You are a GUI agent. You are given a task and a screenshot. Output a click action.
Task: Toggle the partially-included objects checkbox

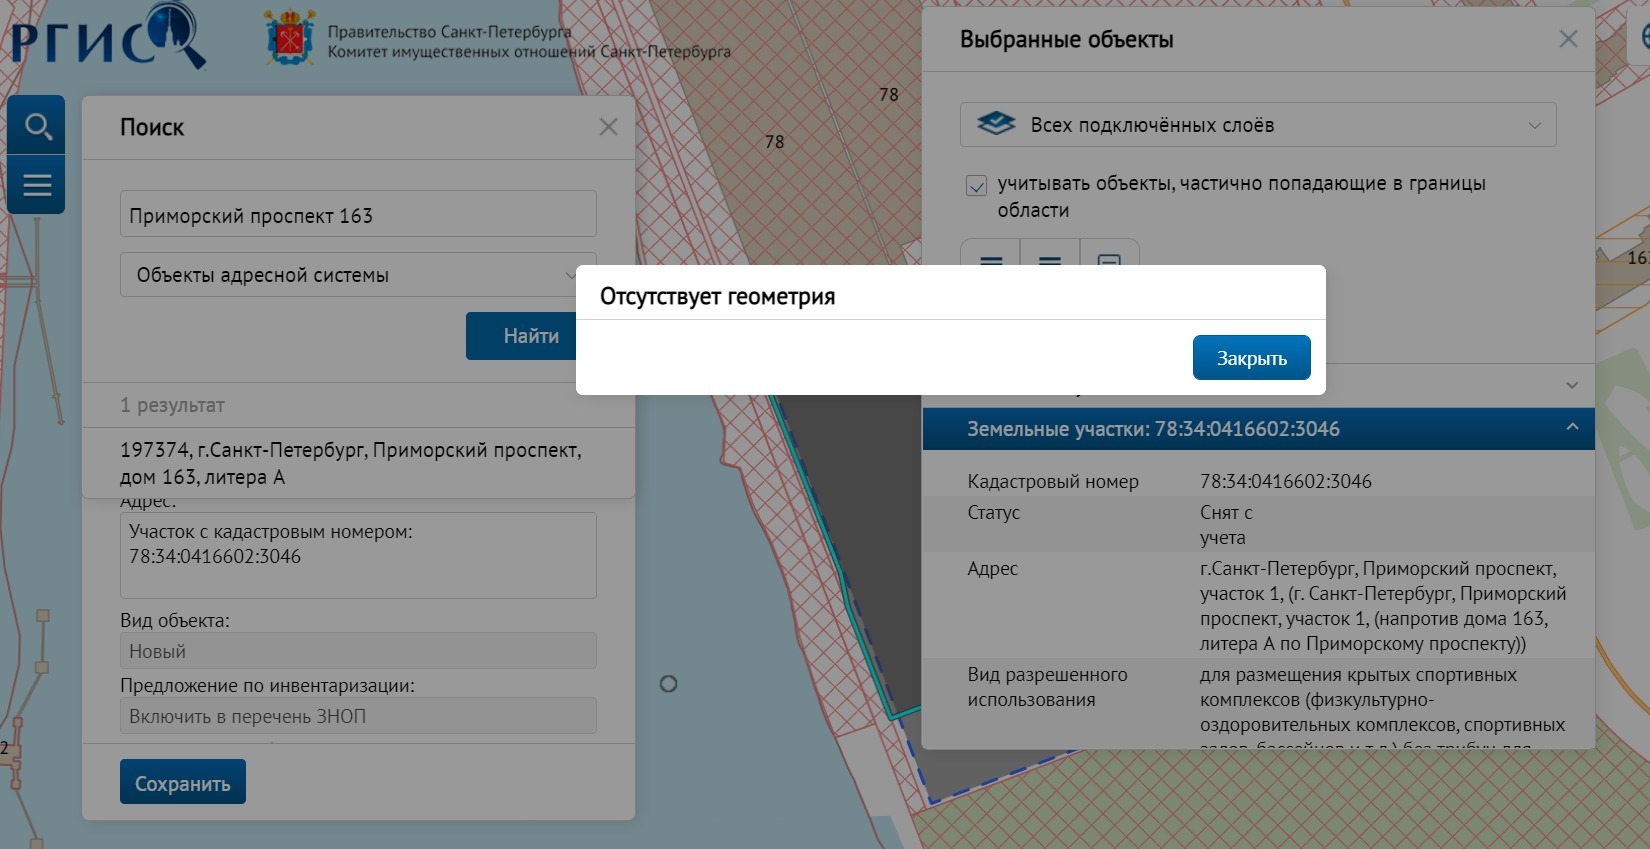pyautogui.click(x=977, y=185)
